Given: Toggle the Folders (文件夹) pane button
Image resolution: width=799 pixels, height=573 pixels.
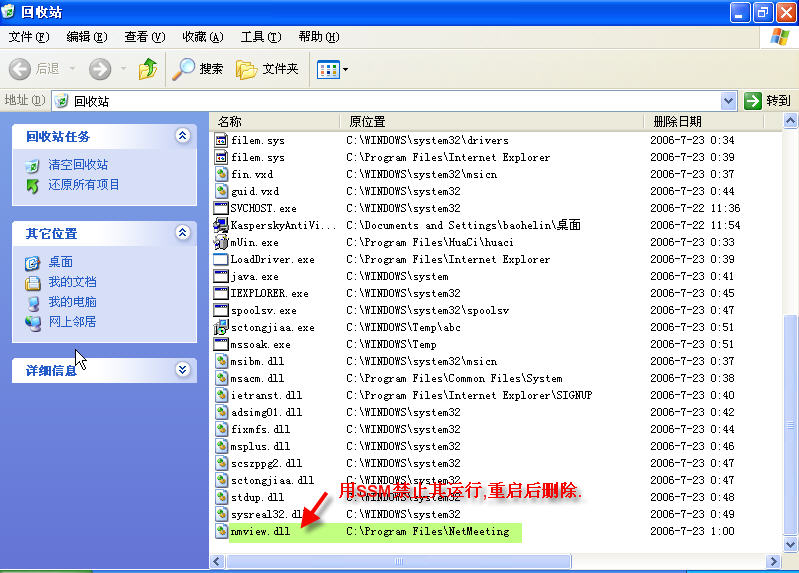Looking at the screenshot, I should 267,69.
